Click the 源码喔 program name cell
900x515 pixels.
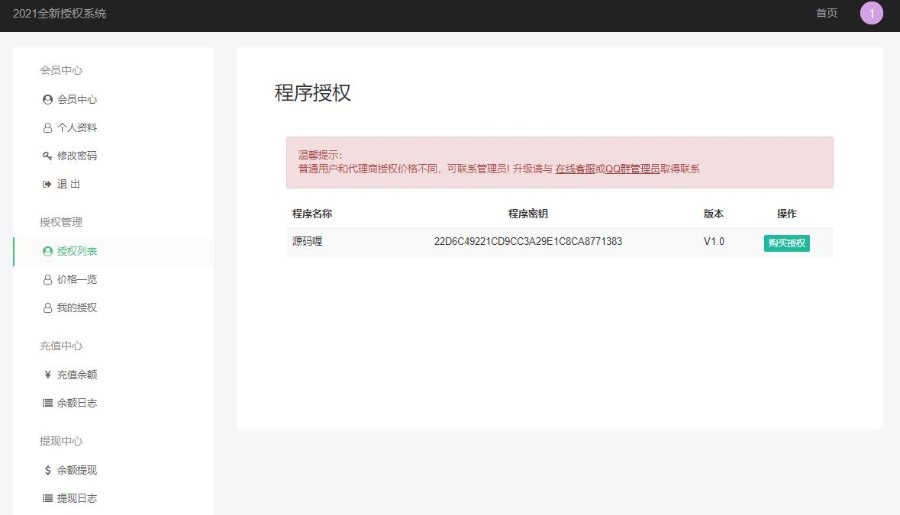307,242
